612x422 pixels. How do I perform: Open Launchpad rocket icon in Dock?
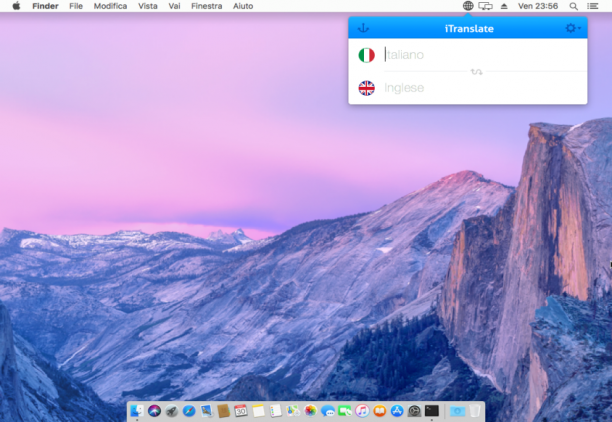171,411
